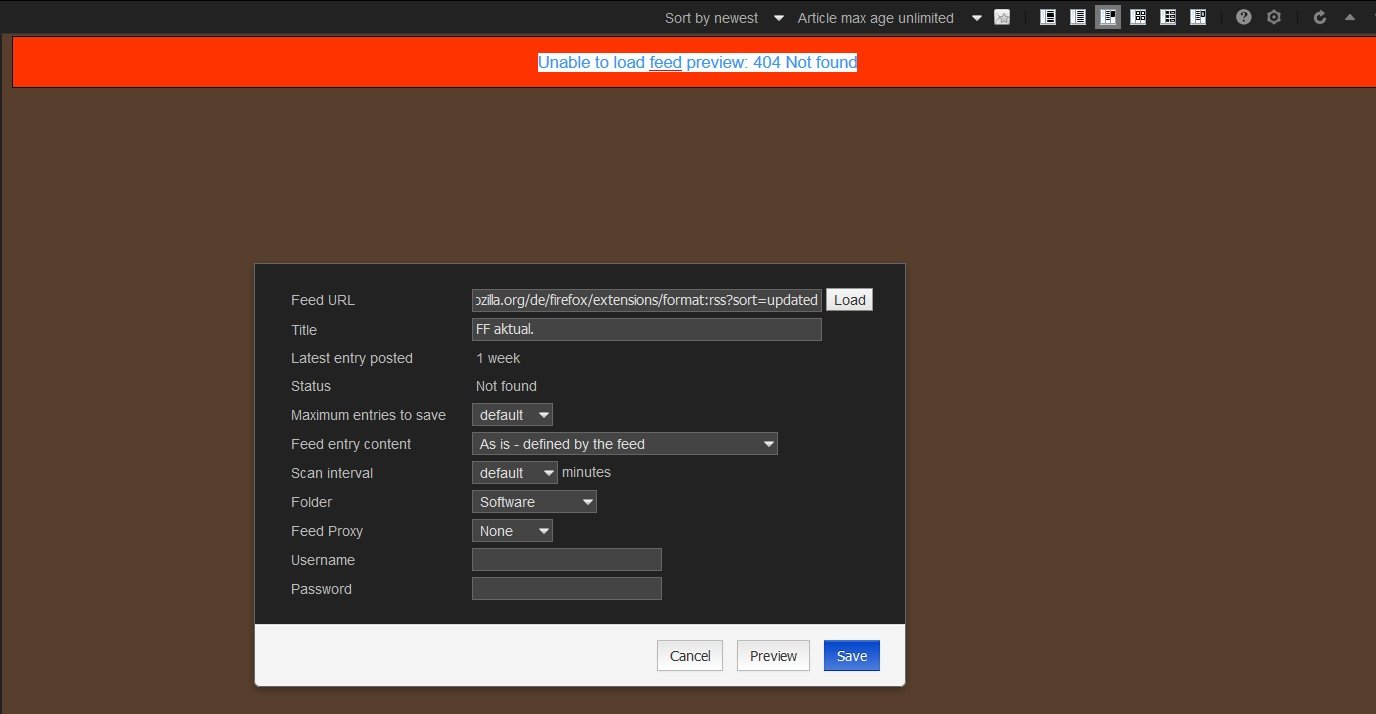Viewport: 1376px width, 714px height.
Task: Switch to the second list layout icon
Action: [1078, 18]
